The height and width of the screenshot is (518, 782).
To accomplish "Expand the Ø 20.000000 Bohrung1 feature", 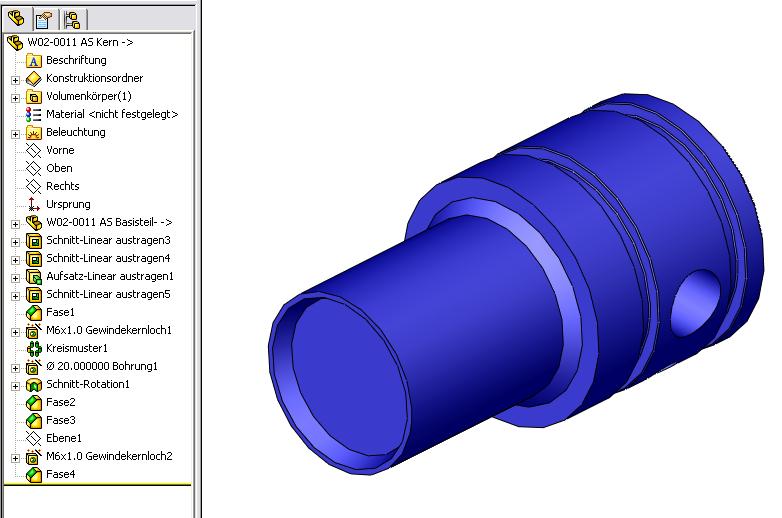I will pyautogui.click(x=15, y=368).
